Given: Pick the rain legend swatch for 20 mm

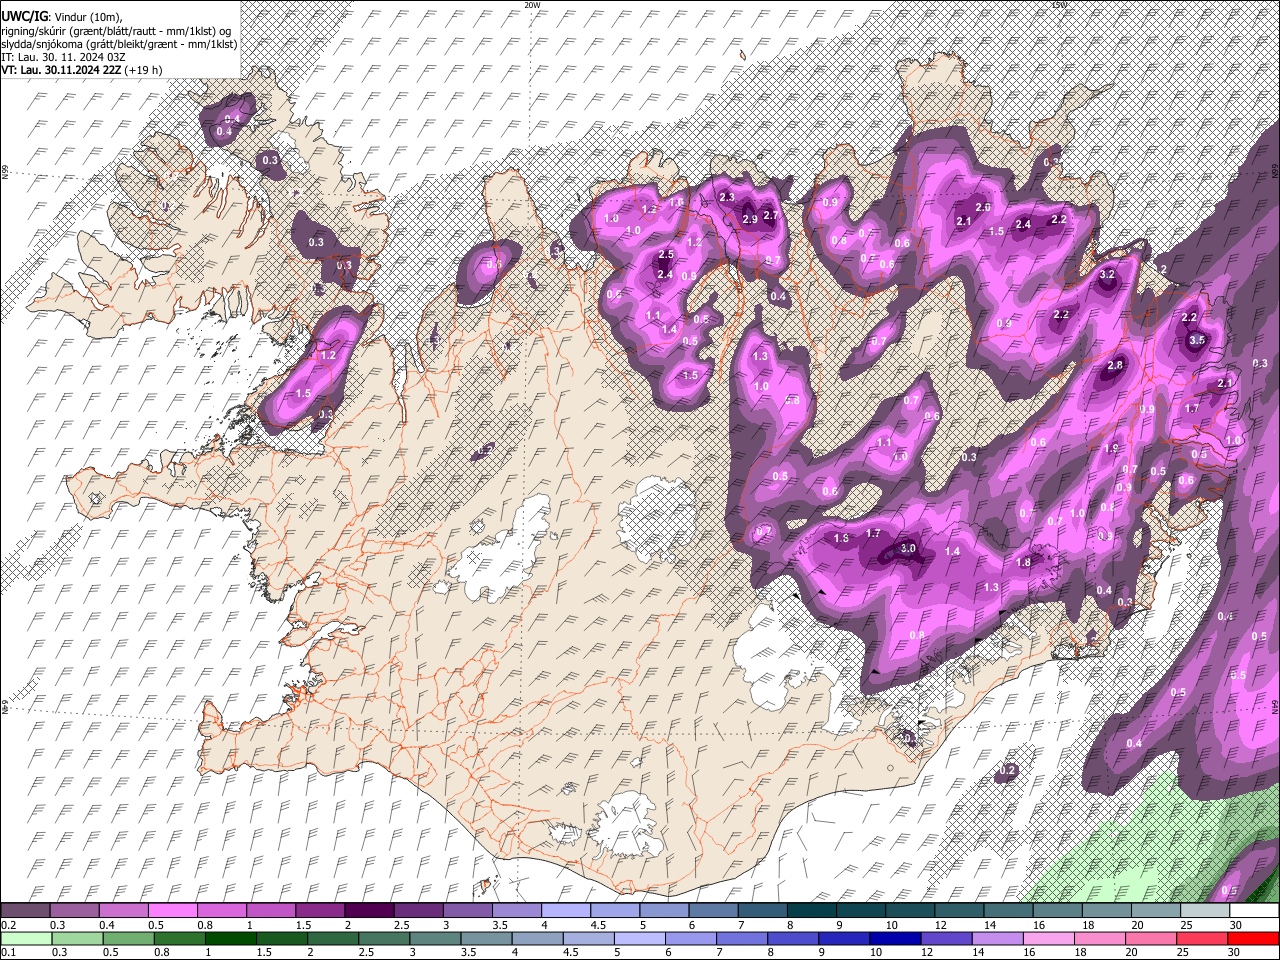Looking at the screenshot, I should click(1152, 938).
